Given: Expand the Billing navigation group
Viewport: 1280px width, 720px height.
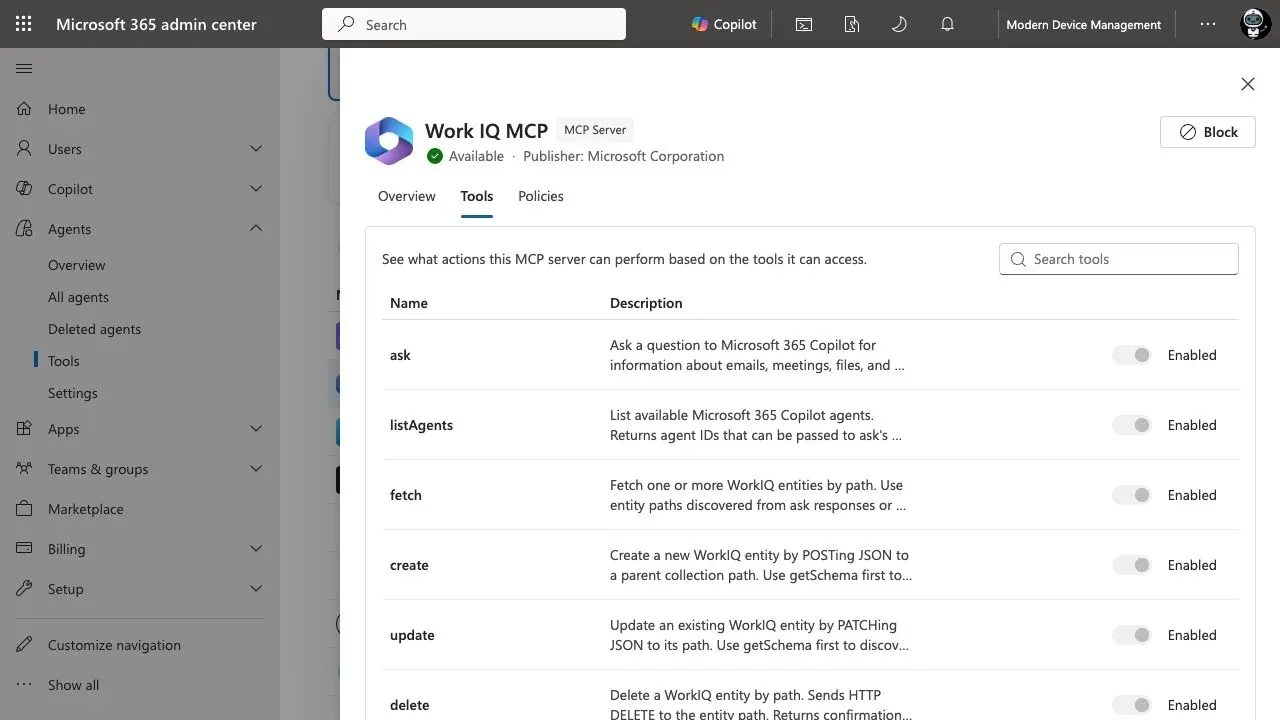Looking at the screenshot, I should pyautogui.click(x=256, y=549).
